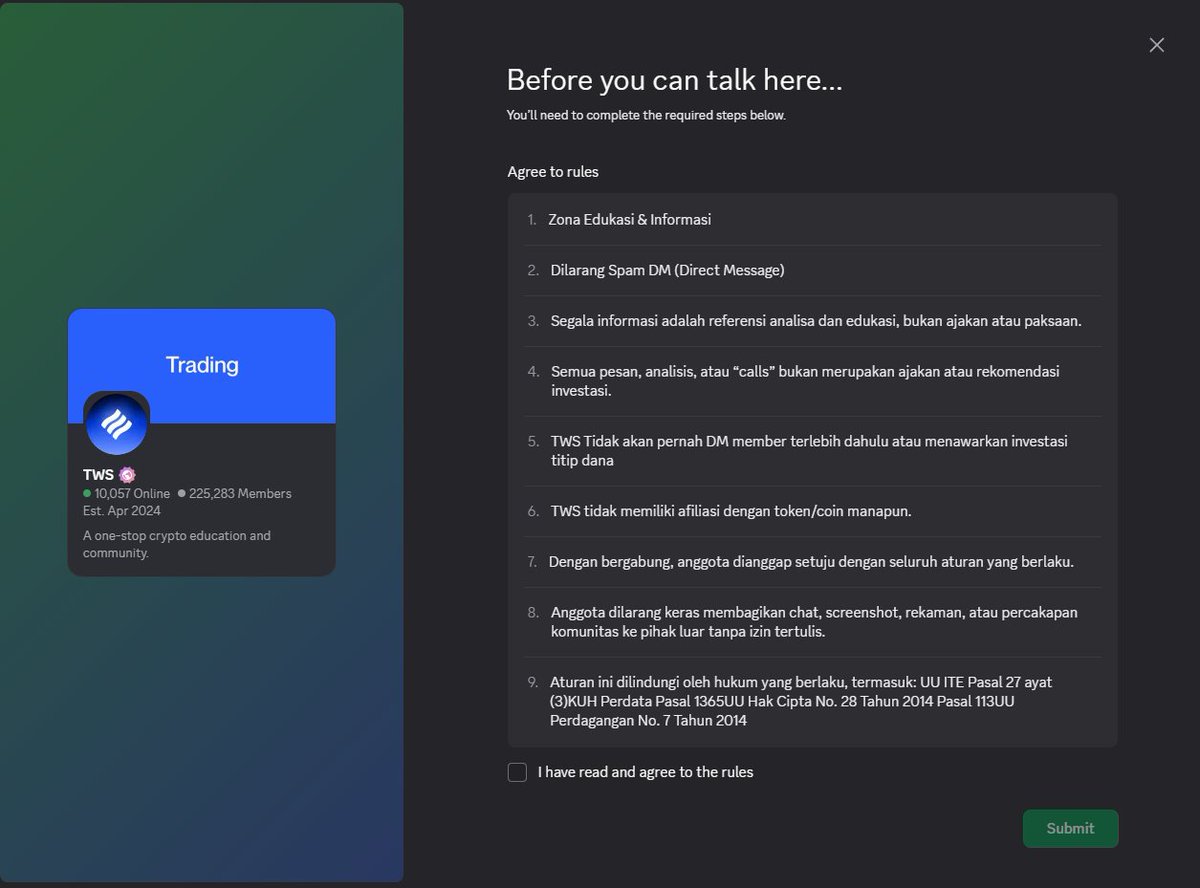Screen dimensions: 1200x888
Task: Click the 'I have read and agree to the rules' label
Action: pyautogui.click(x=645, y=772)
